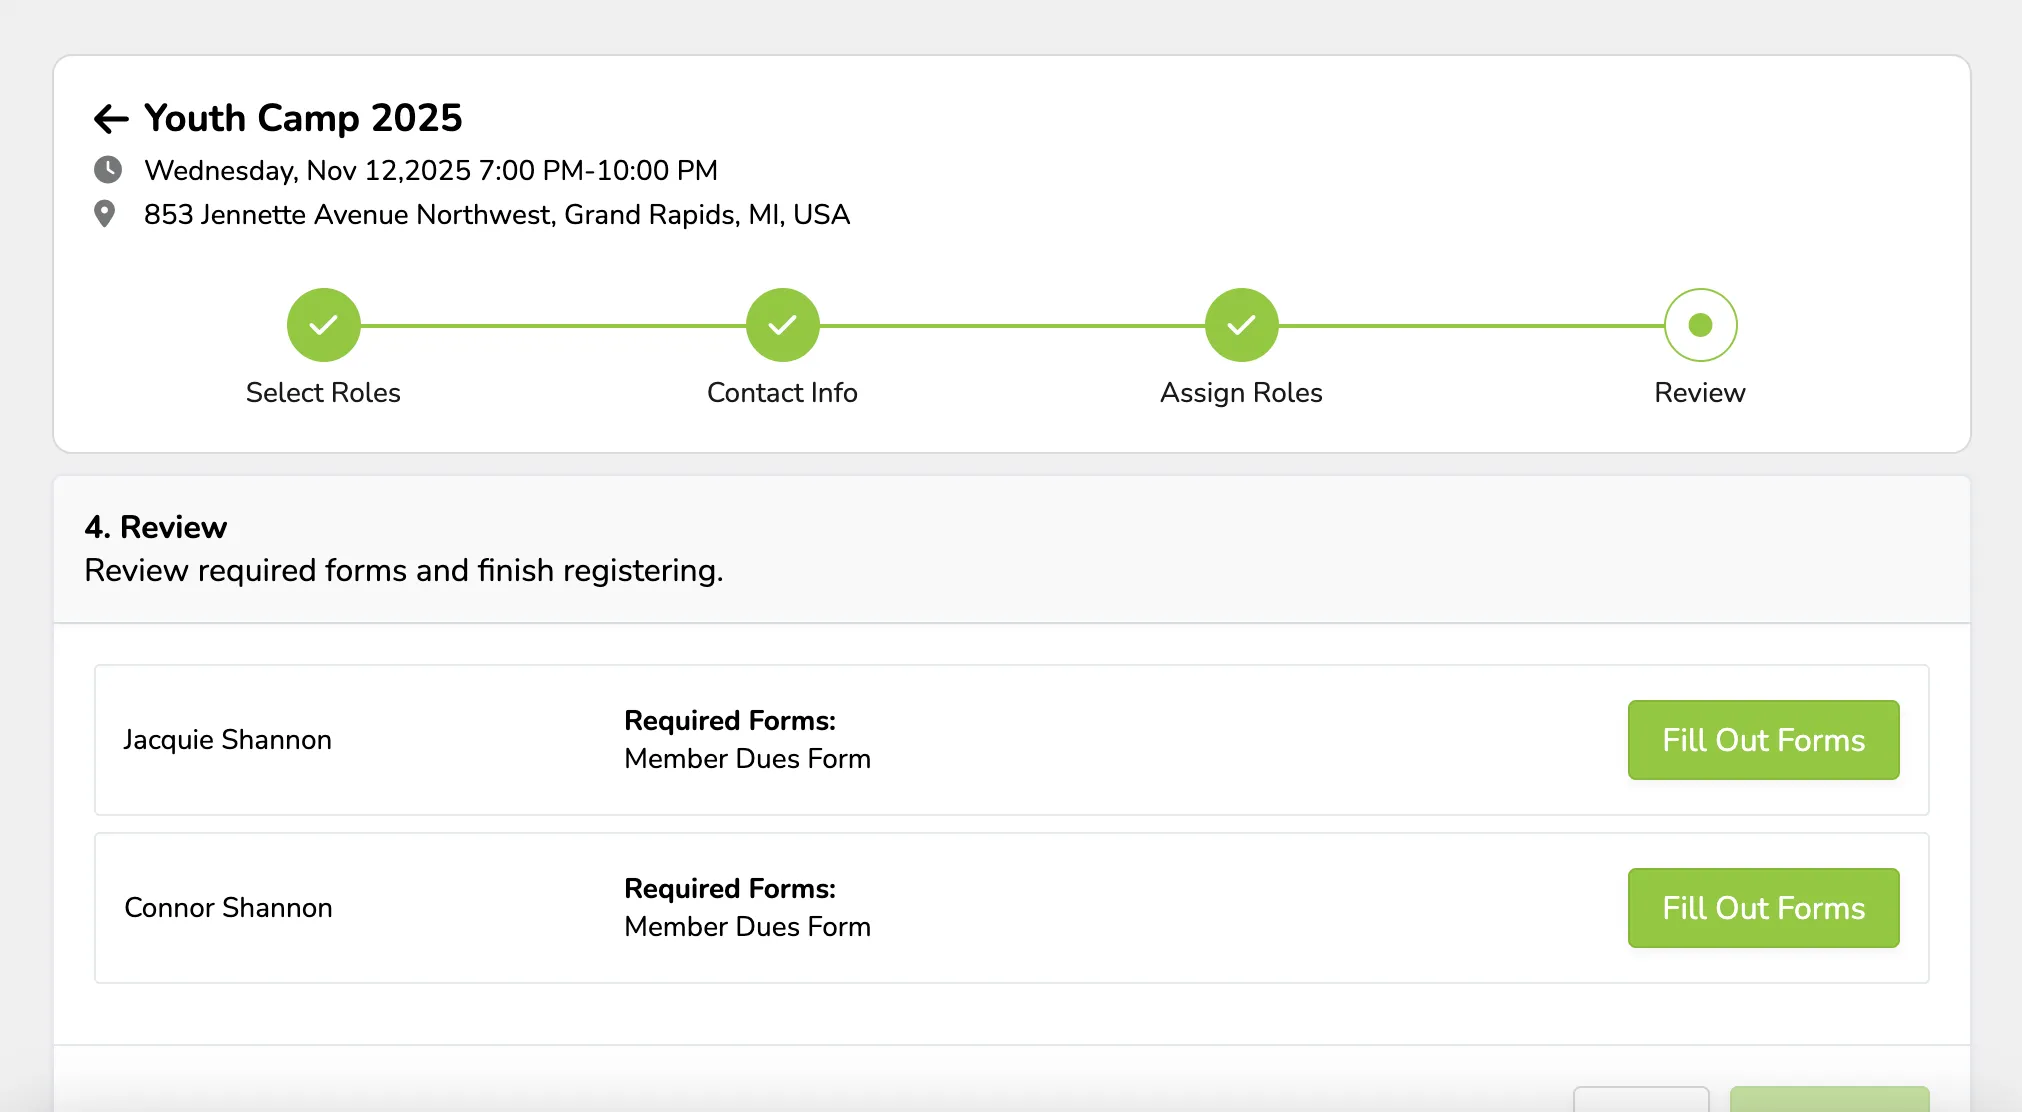Screen dimensions: 2022x1112
Task: Click the partially visible green button at bottom
Action: pyautogui.click(x=1829, y=1099)
